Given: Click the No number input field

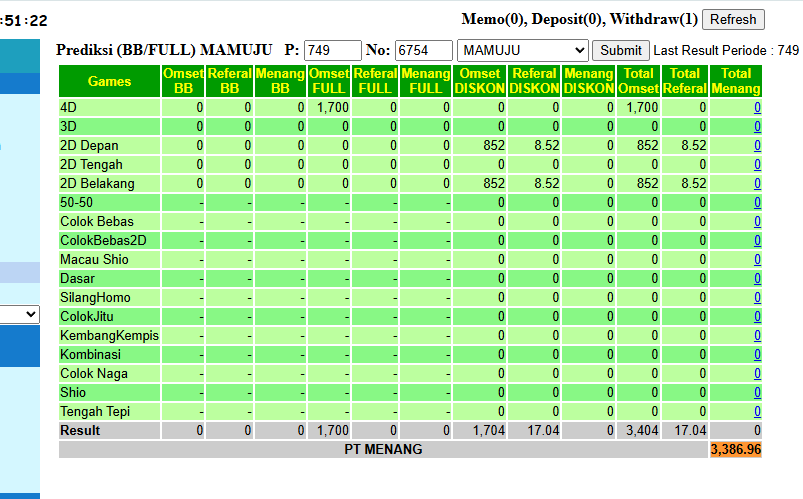Looking at the screenshot, I should click(x=424, y=50).
